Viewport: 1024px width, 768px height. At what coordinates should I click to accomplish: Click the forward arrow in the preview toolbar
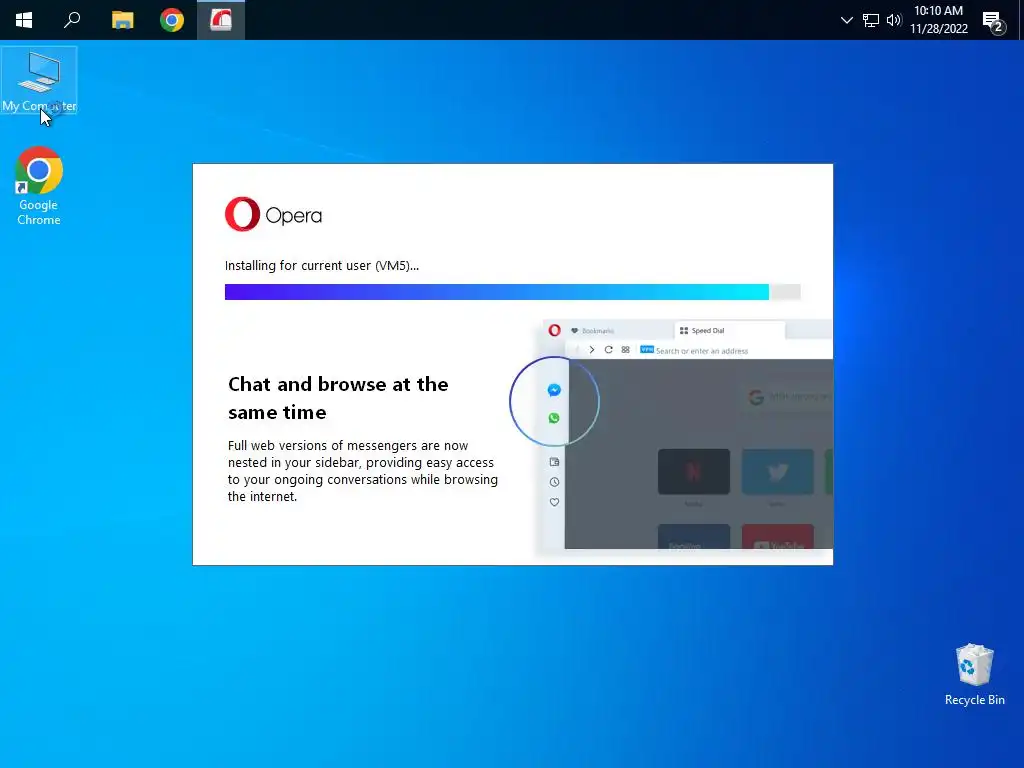(592, 350)
